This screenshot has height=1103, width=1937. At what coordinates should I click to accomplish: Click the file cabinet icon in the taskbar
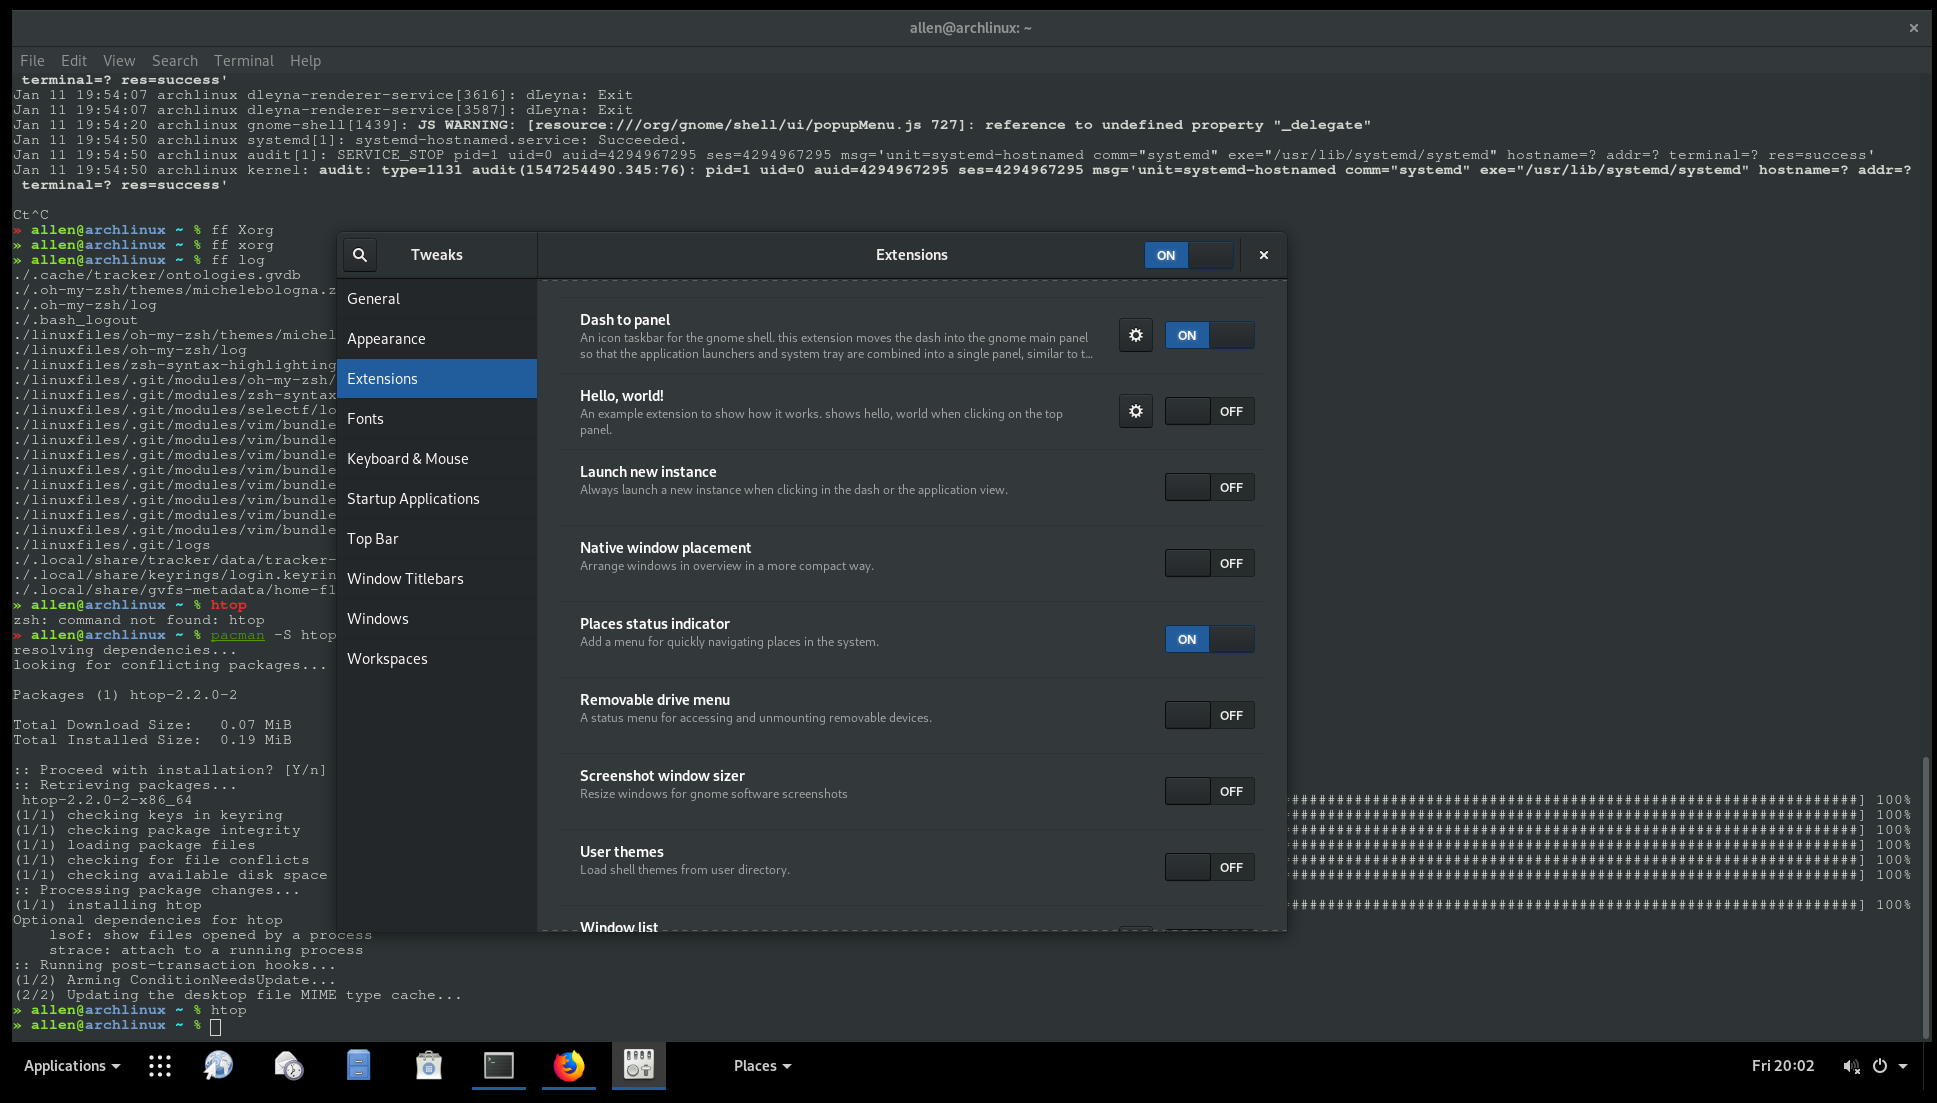(358, 1066)
